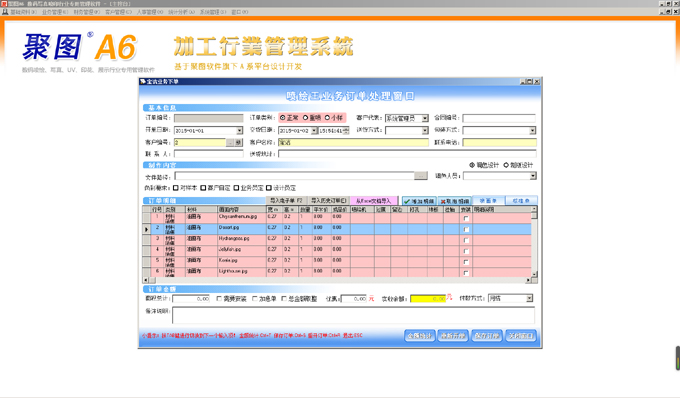680x398 pixels.
Task: Open the 业务管理 menu
Action: tap(55, 12)
